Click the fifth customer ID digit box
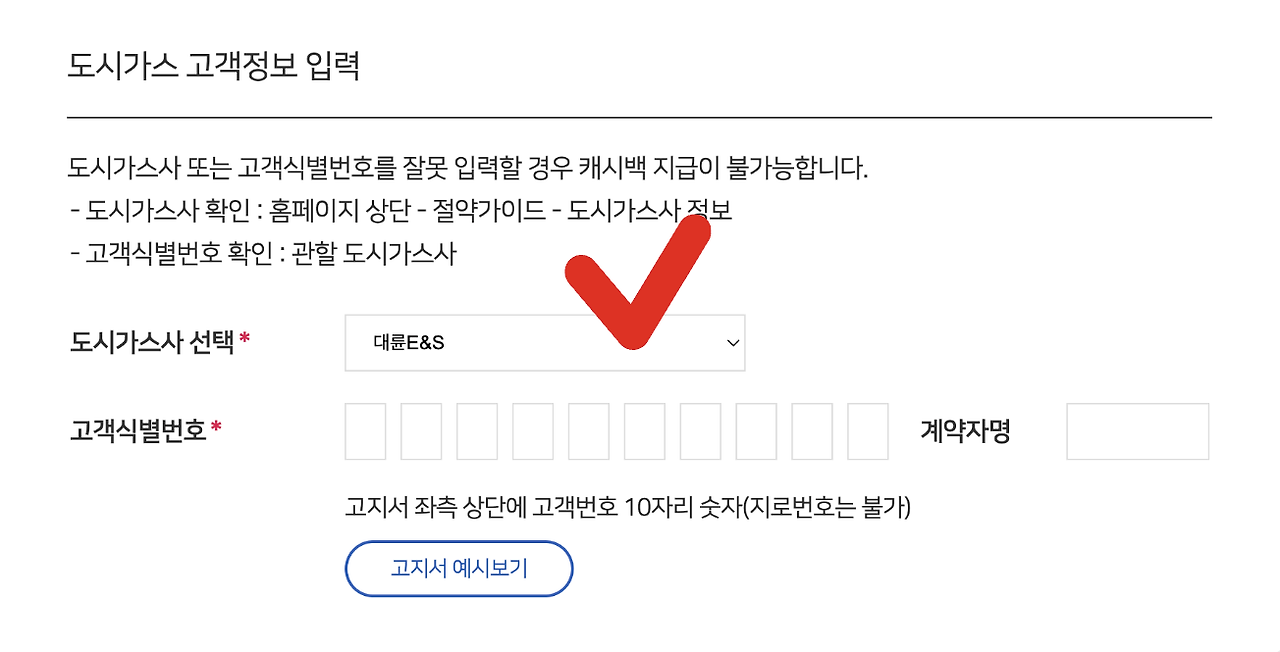This screenshot has height=652, width=1280. point(588,430)
